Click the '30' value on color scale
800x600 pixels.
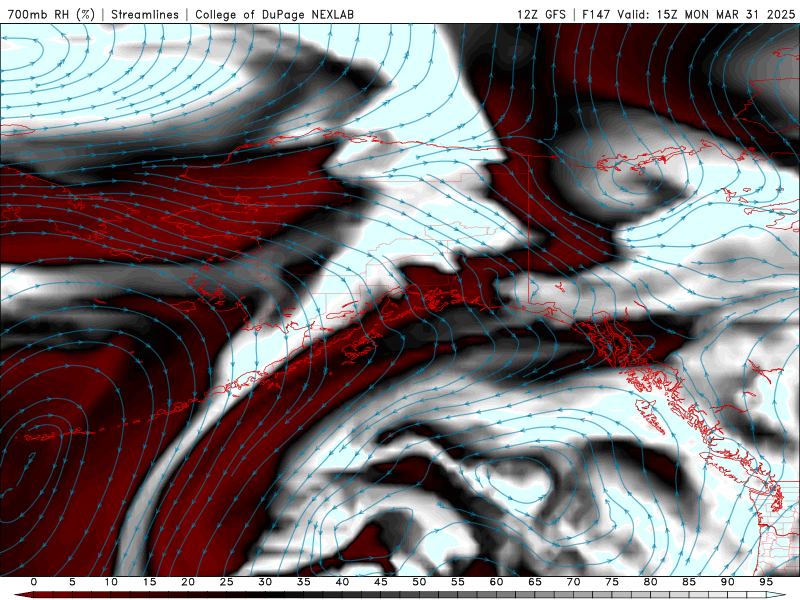[265, 582]
